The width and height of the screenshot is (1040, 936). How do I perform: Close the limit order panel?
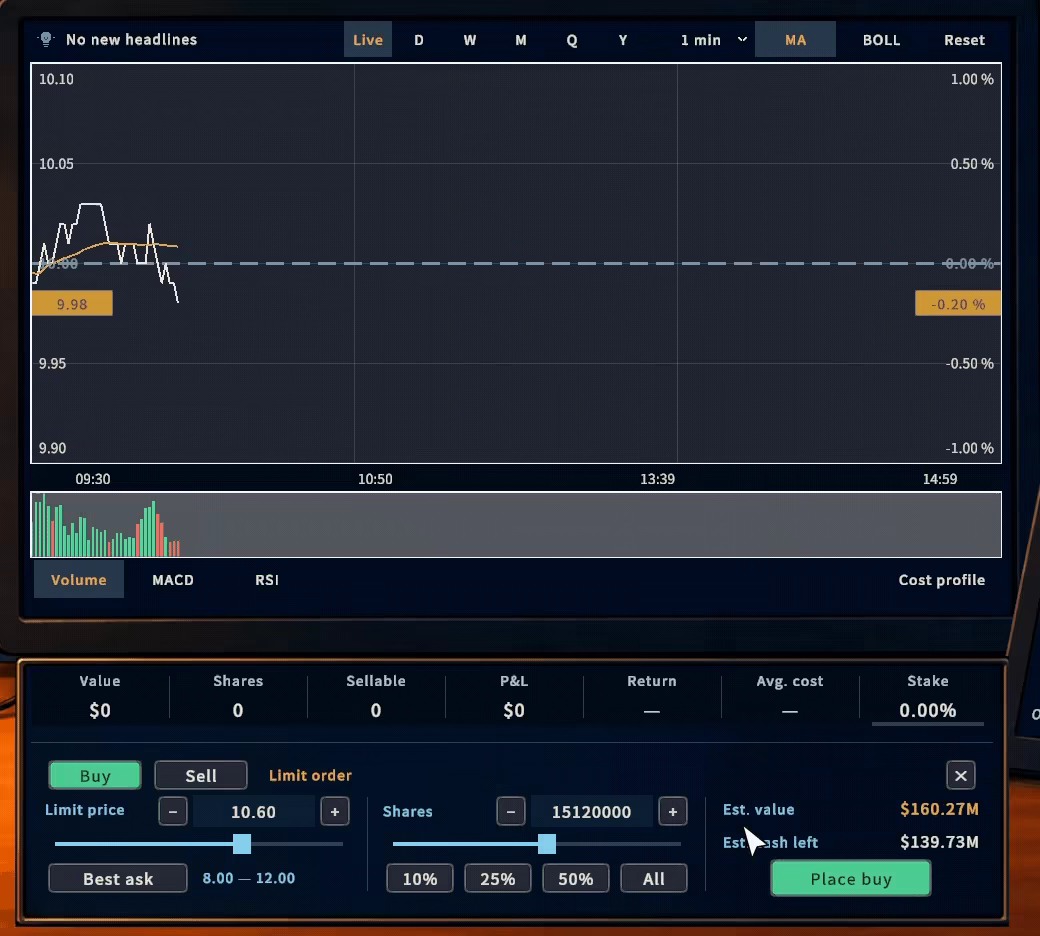960,775
